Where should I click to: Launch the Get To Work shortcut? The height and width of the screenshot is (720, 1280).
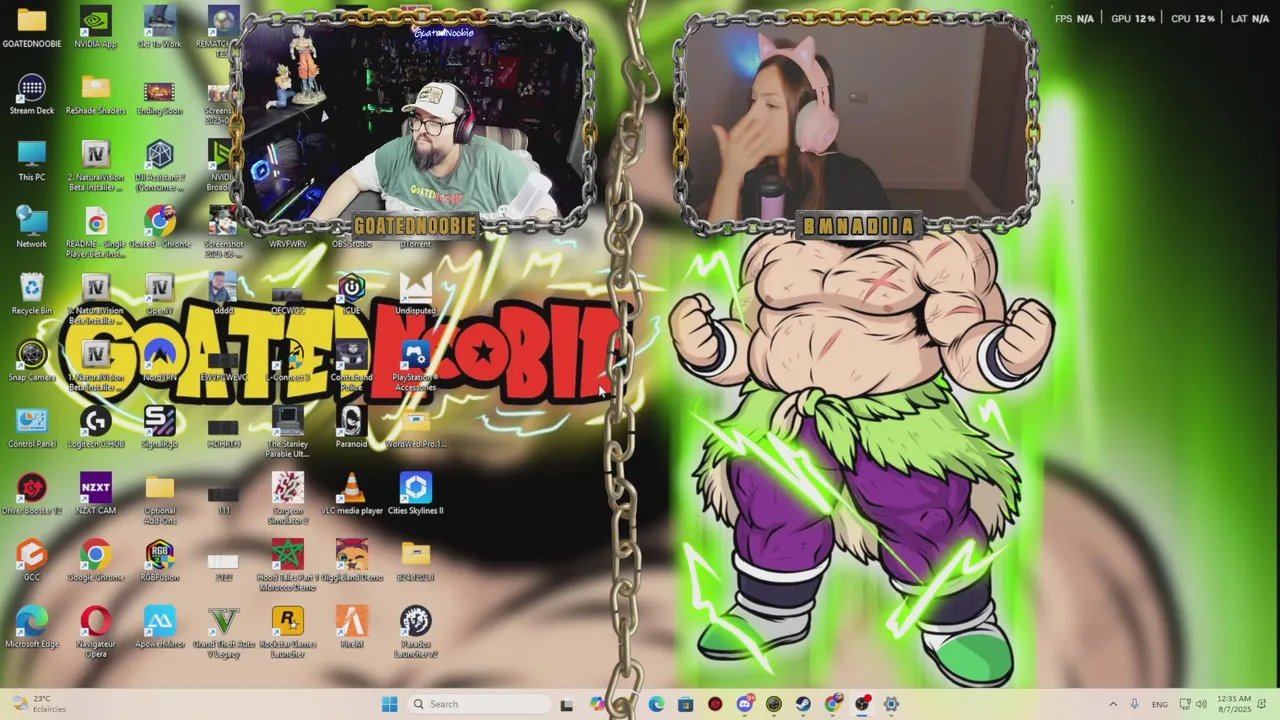159,27
